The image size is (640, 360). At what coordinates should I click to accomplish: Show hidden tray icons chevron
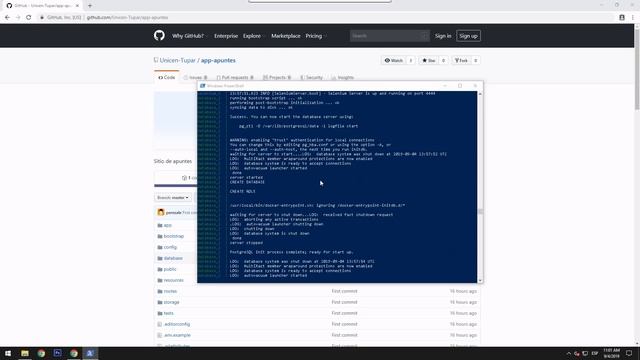(x=569, y=353)
